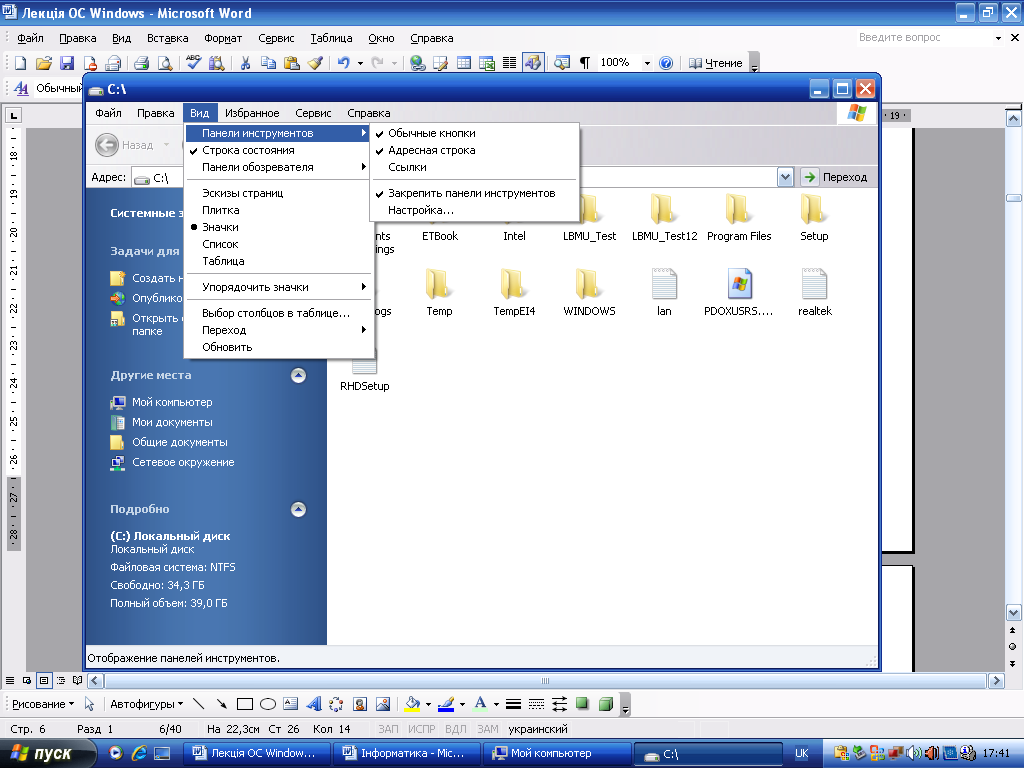This screenshot has width=1024, height=768.
Task: Click the Columns icon in Word toolbar
Action: [509, 63]
